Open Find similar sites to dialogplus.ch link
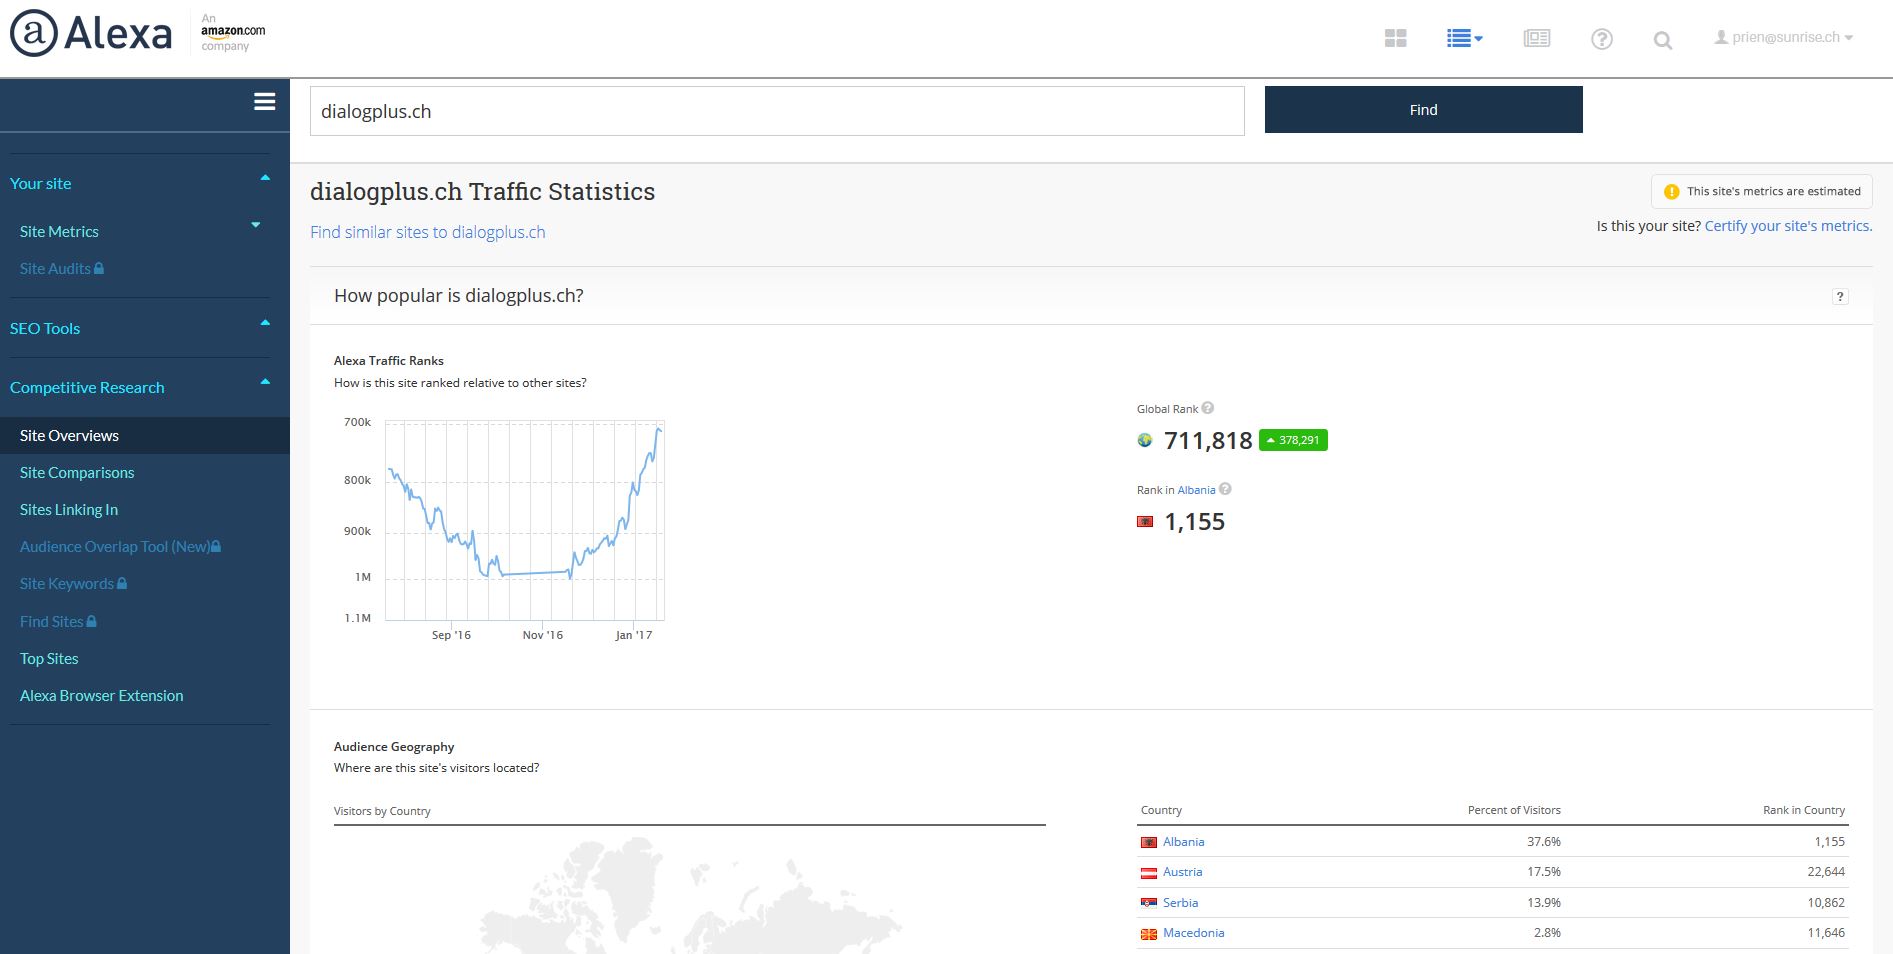Image resolution: width=1893 pixels, height=954 pixels. (x=428, y=232)
